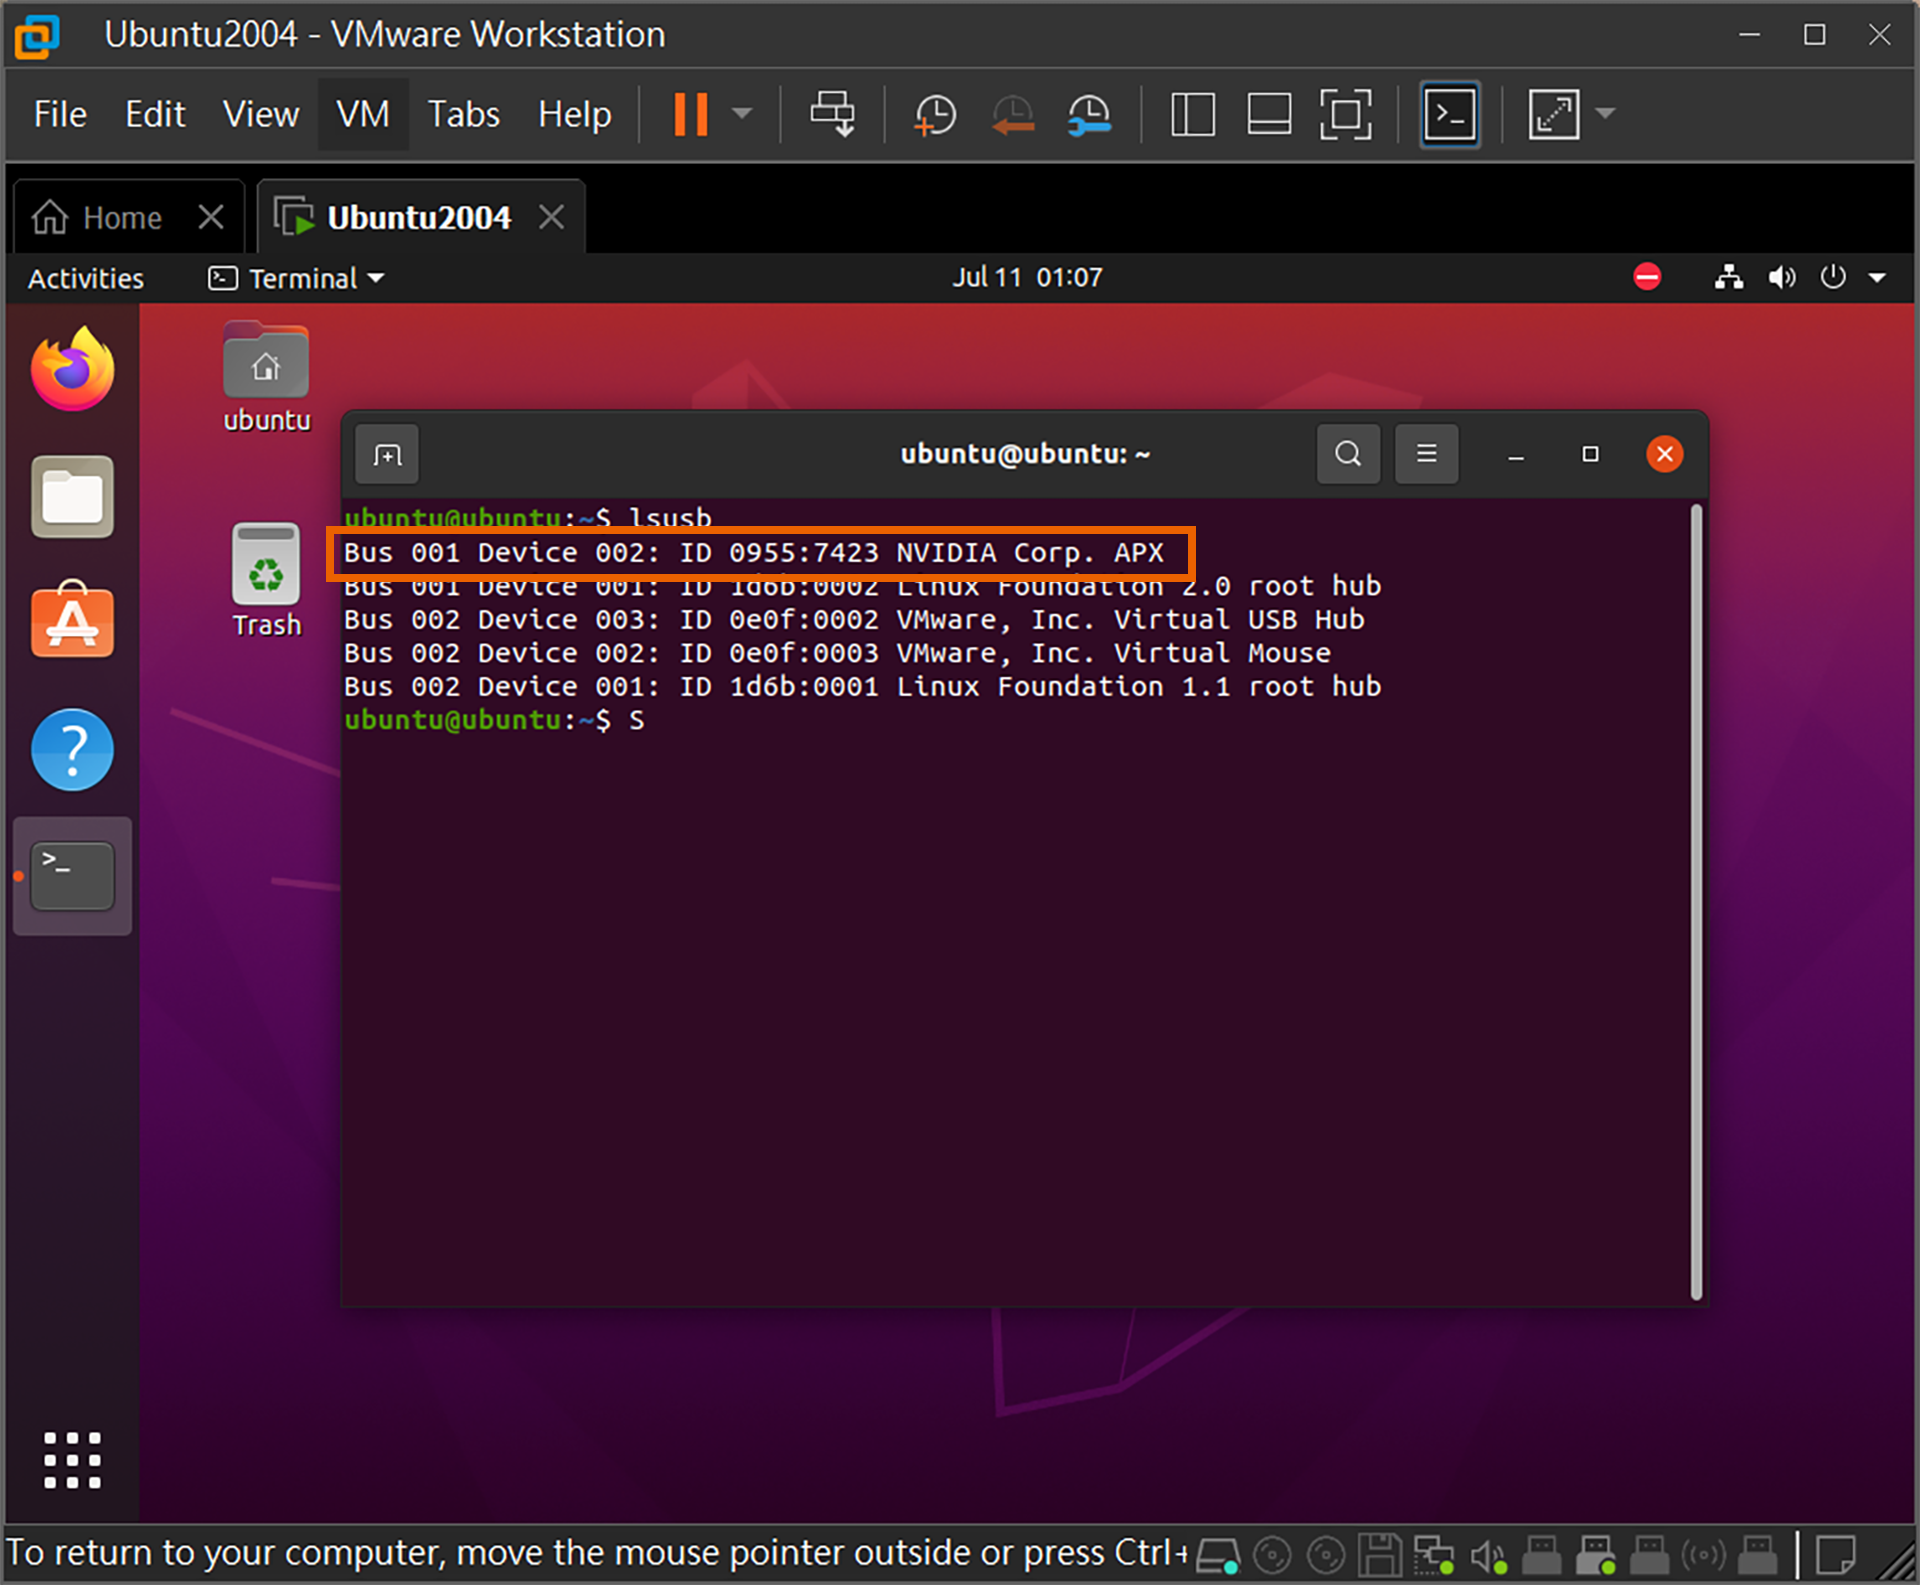
Task: Open the terminal search magnifier button
Action: [1347, 454]
